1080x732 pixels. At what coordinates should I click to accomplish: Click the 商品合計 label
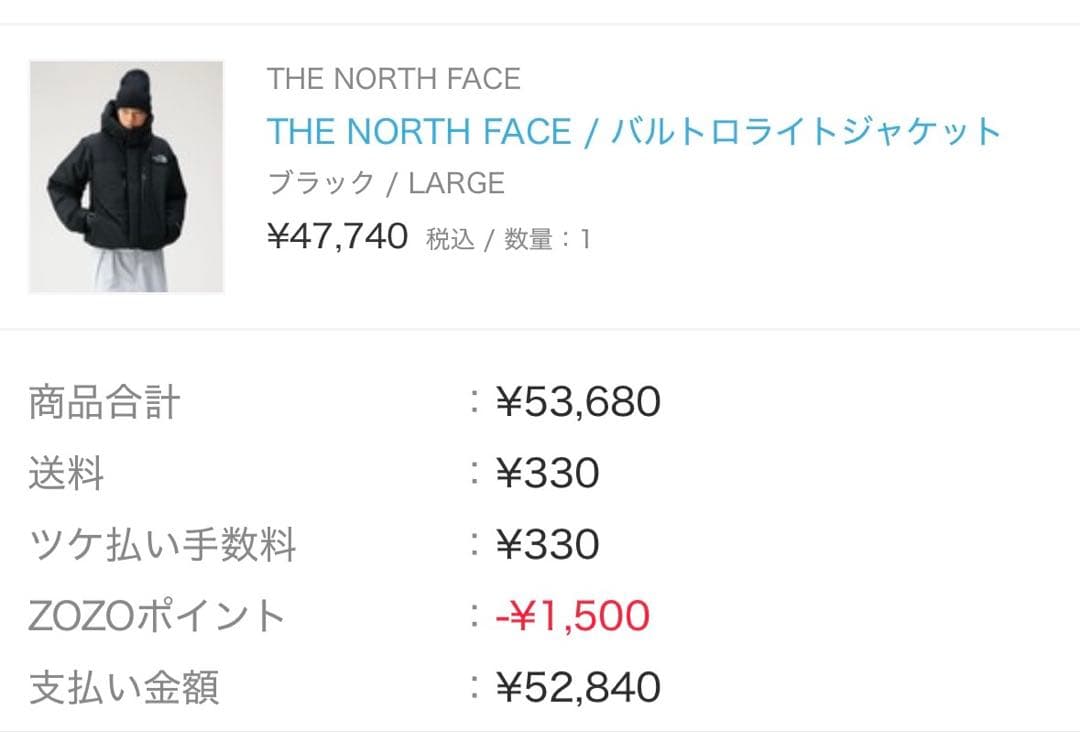point(104,403)
